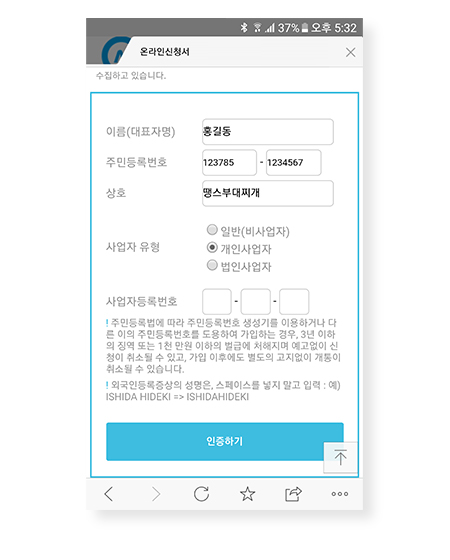
Task: Select the 일반(비사업자) radio option
Action: pyautogui.click(x=212, y=230)
